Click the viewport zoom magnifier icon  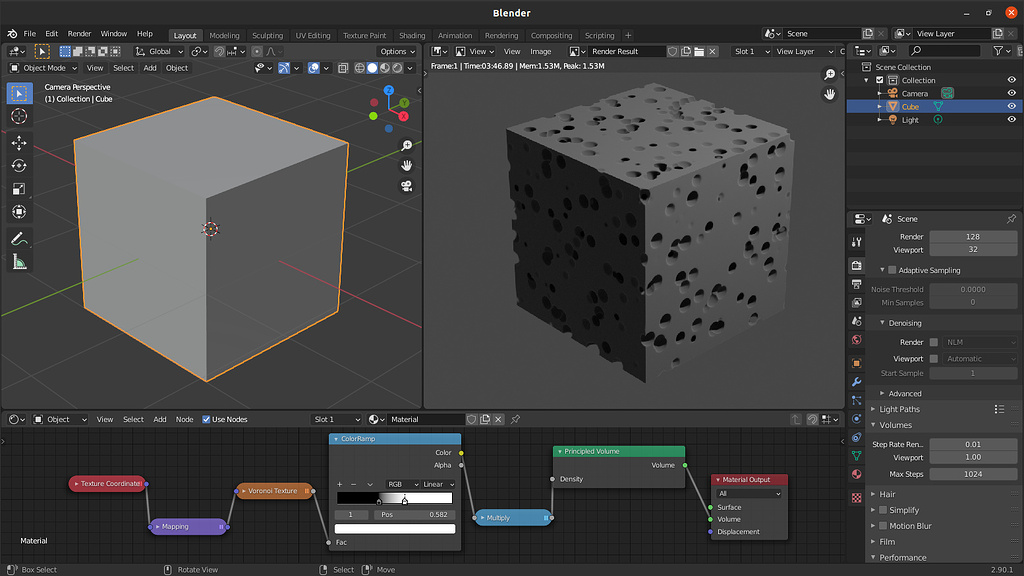[407, 145]
